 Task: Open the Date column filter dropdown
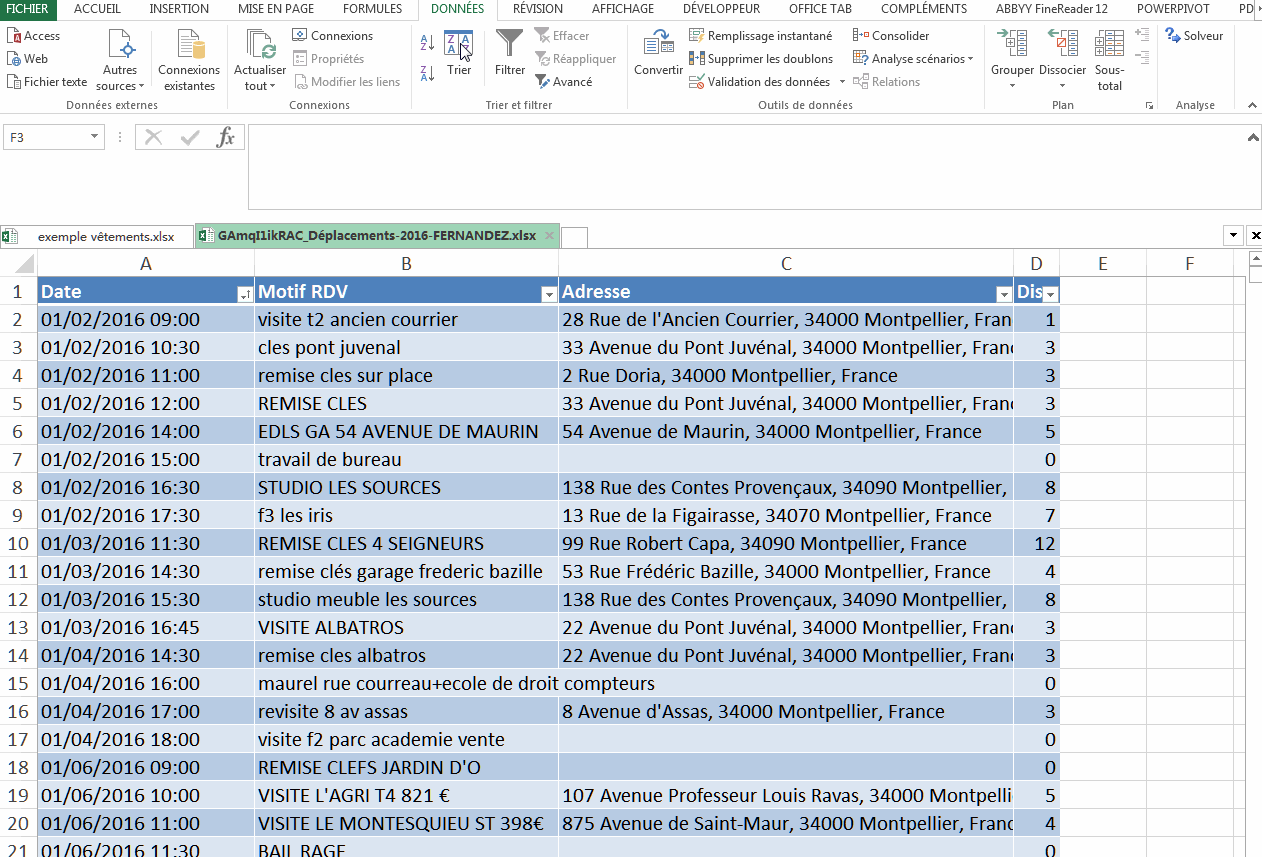pyautogui.click(x=244, y=293)
